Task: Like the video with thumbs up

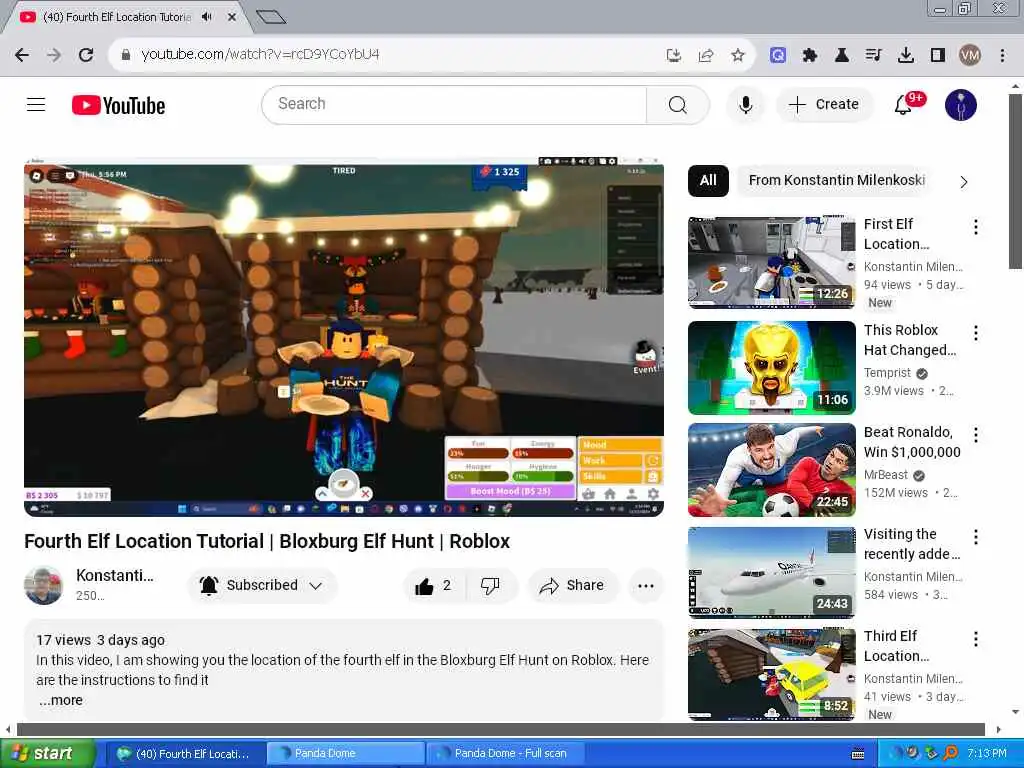Action: 434,586
